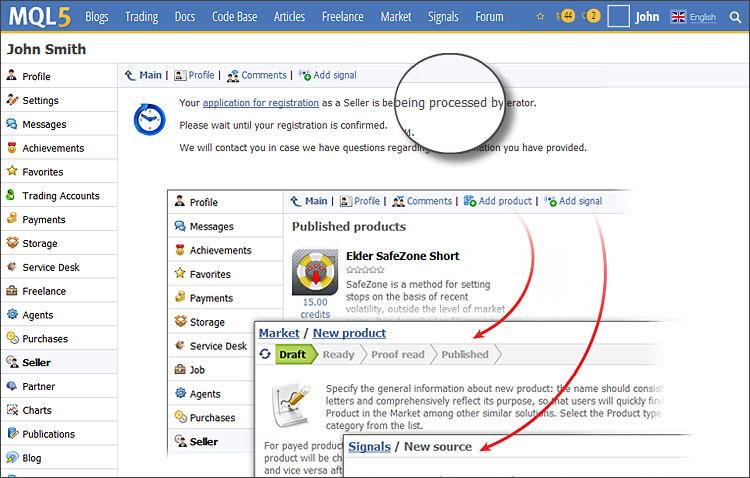Open the favorites star icon in header
Image resolution: width=750 pixels, height=478 pixels.
pyautogui.click(x=540, y=17)
